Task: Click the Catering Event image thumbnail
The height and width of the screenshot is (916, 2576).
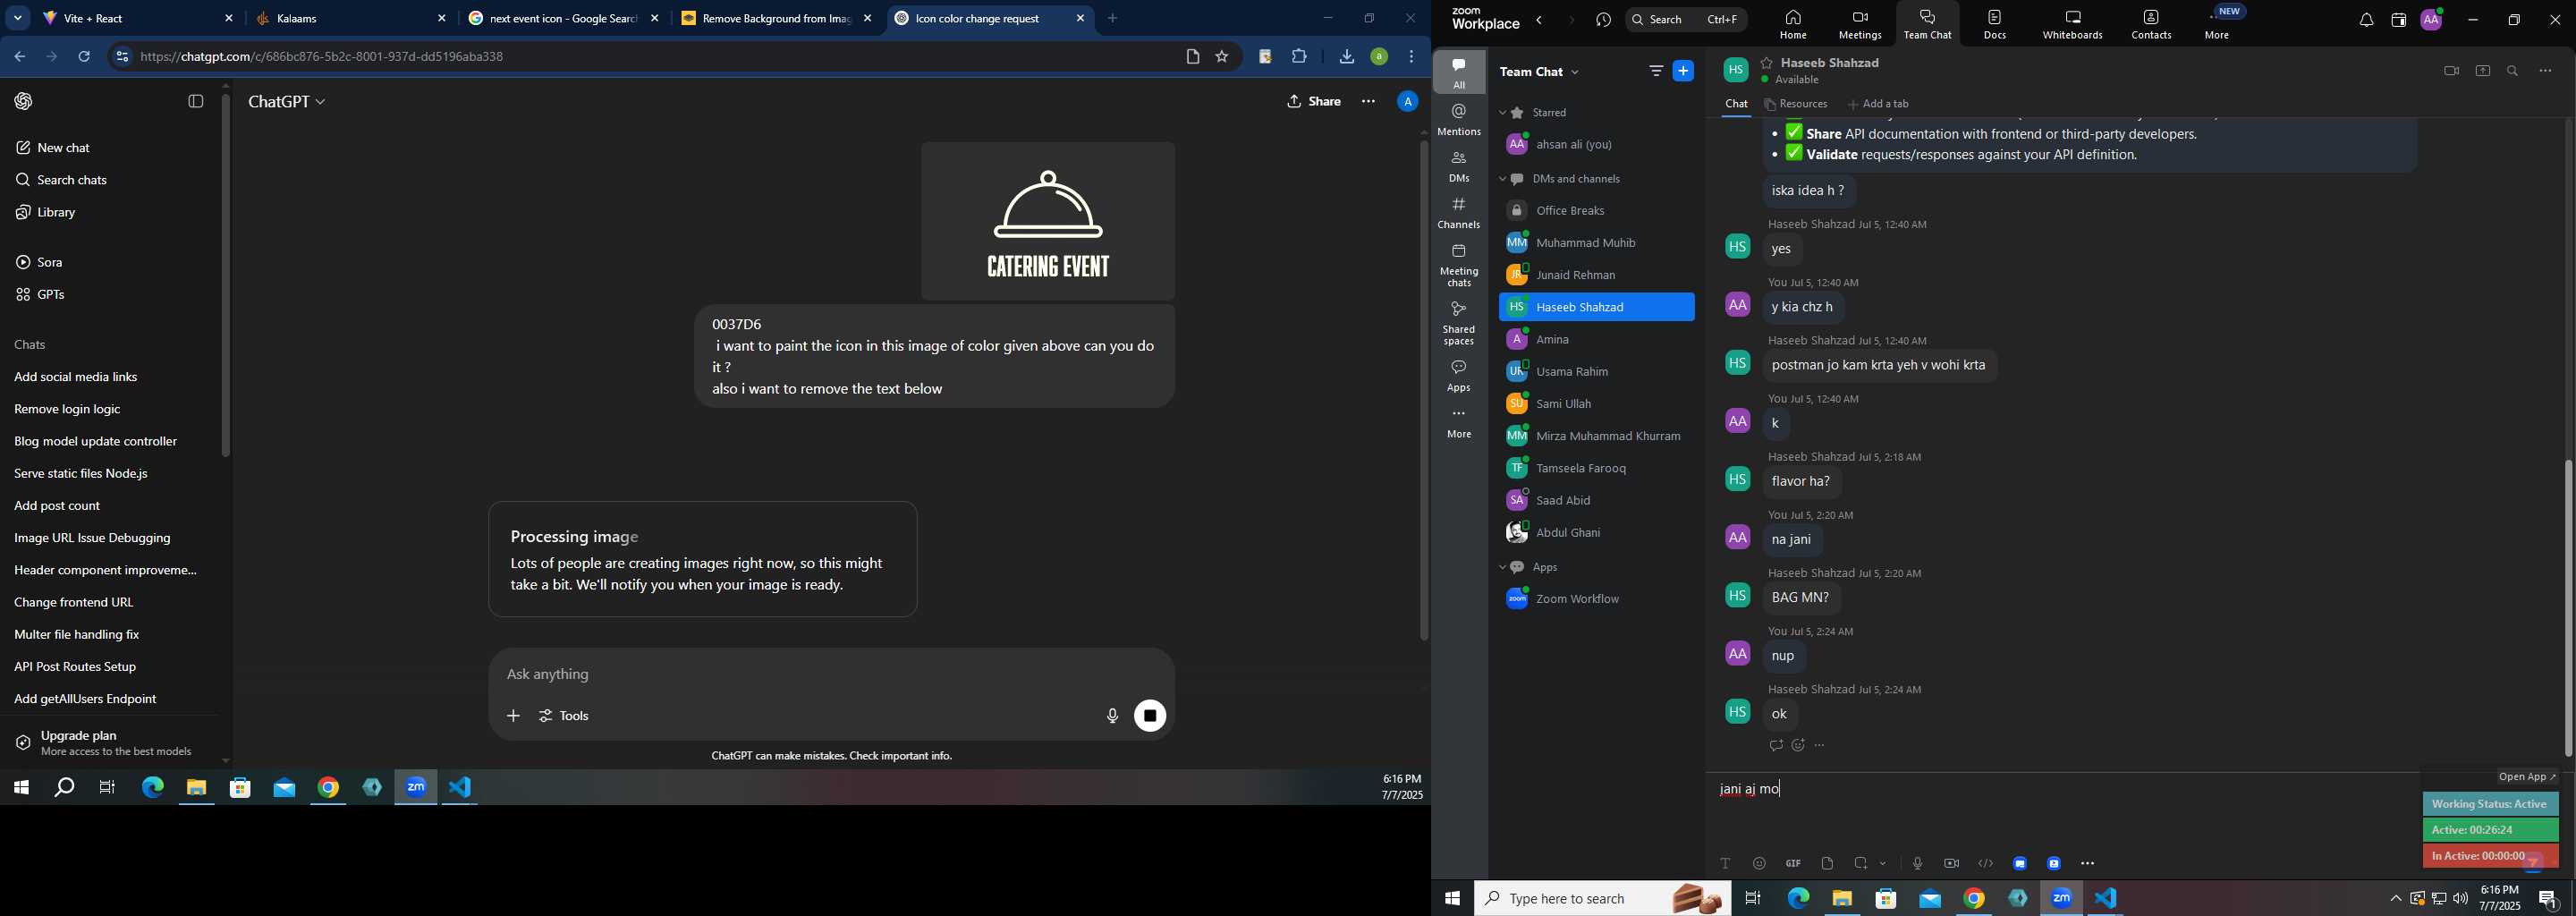Action: pos(1048,221)
